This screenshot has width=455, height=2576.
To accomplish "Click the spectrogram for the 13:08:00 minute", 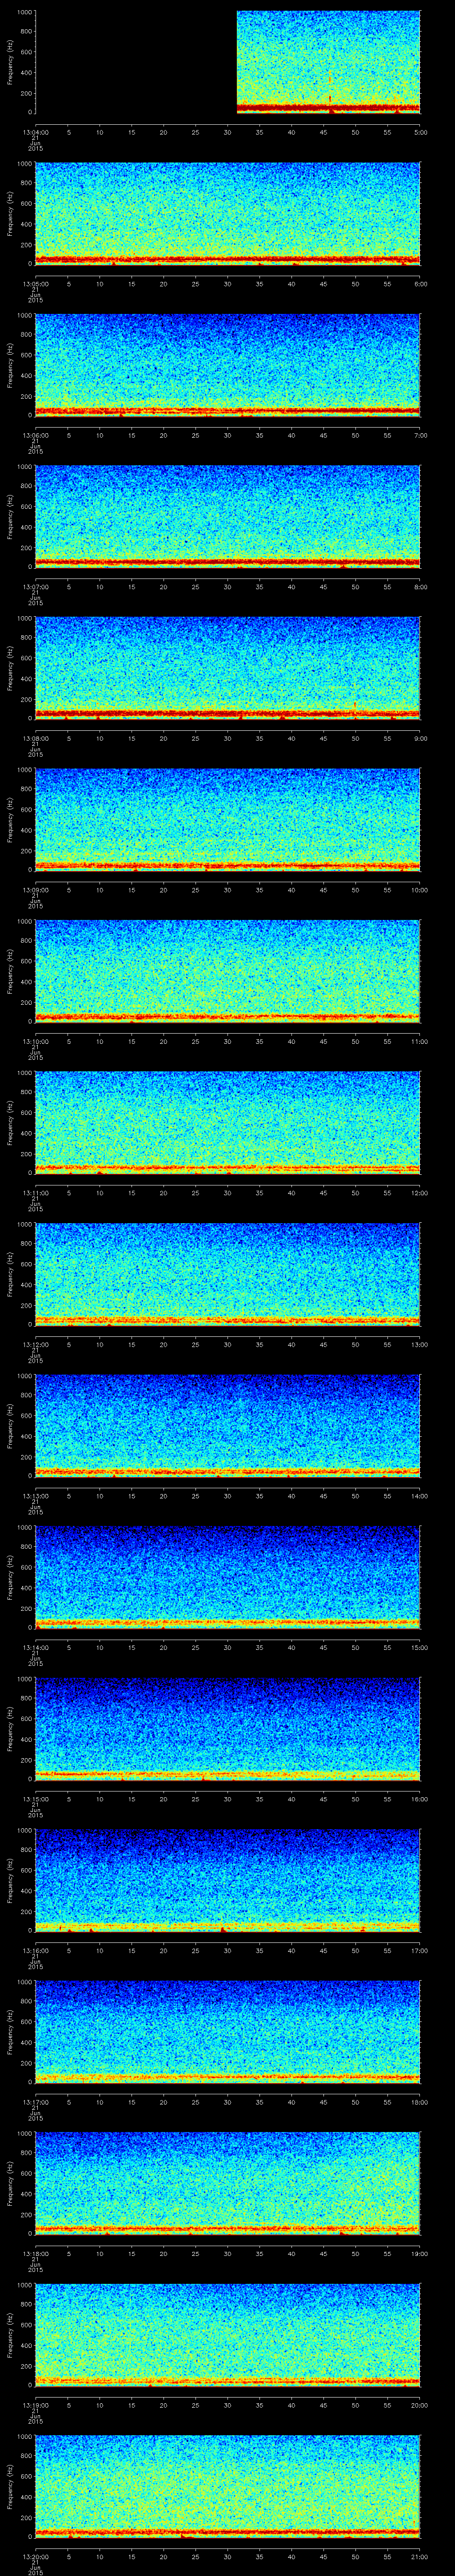I will [228, 668].
